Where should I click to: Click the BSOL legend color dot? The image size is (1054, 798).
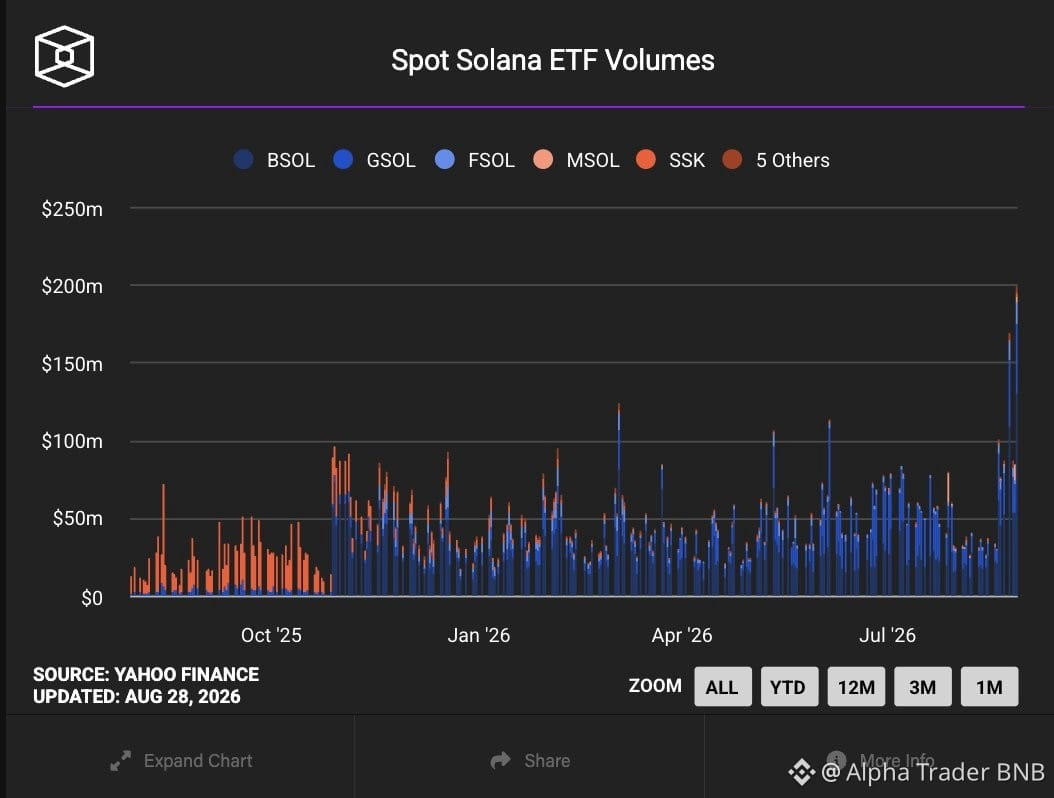(x=243, y=159)
